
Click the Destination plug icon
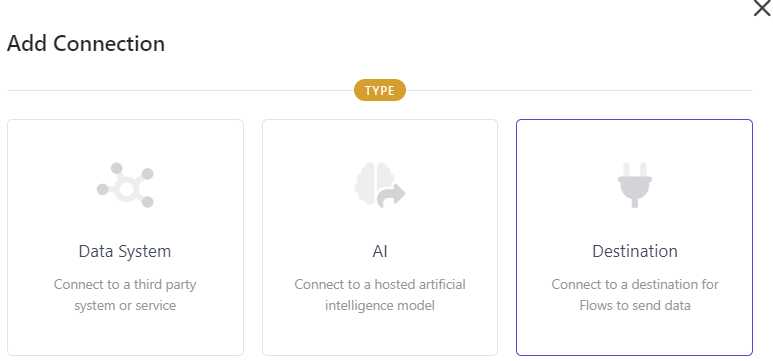(x=634, y=185)
